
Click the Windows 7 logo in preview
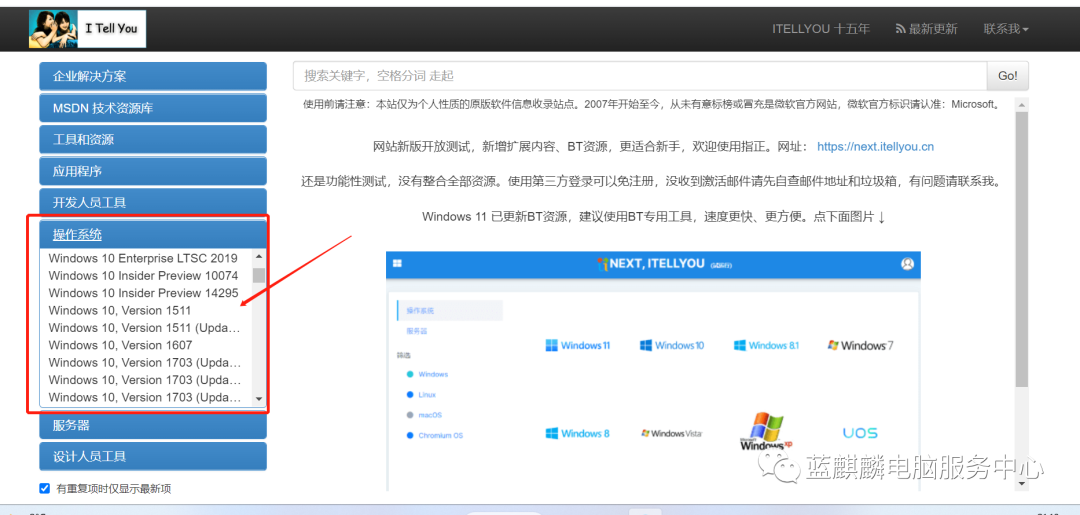[860, 345]
